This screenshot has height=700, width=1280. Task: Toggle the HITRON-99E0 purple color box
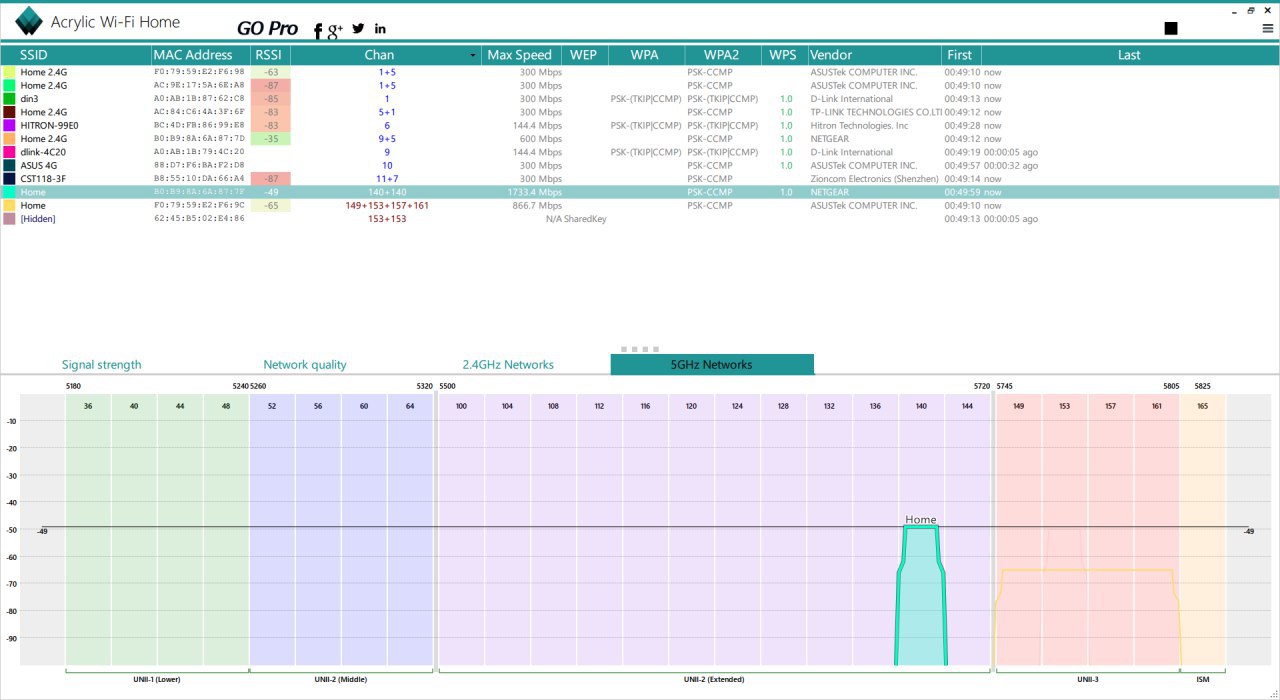tap(10, 126)
